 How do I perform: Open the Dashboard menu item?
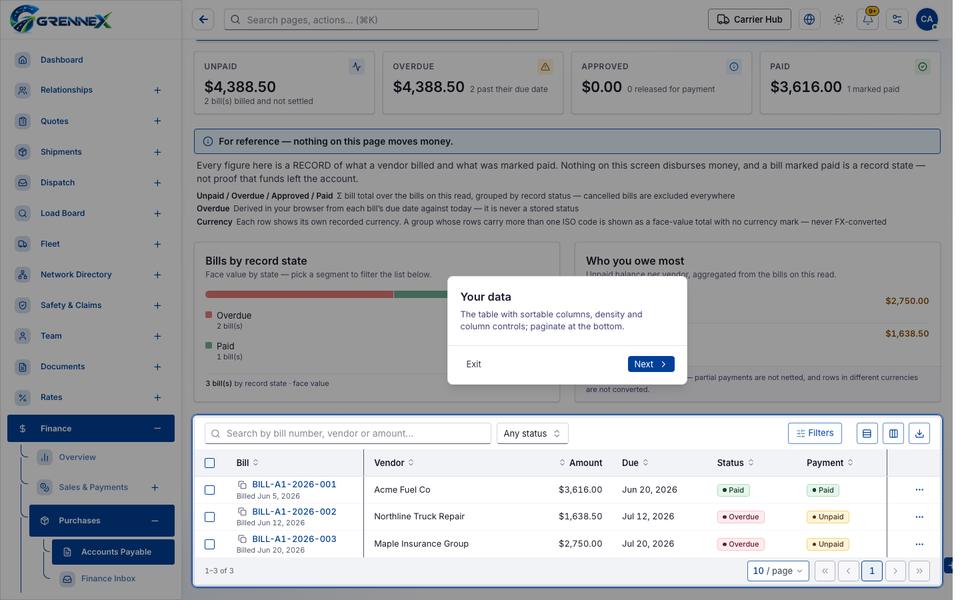coord(91,60)
